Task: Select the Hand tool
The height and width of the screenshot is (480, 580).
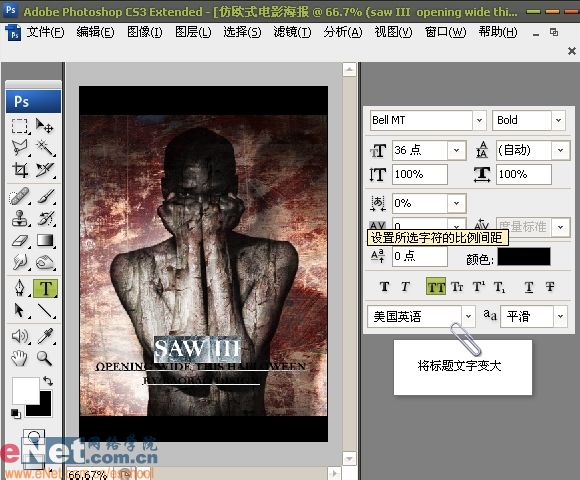Action: pos(20,358)
